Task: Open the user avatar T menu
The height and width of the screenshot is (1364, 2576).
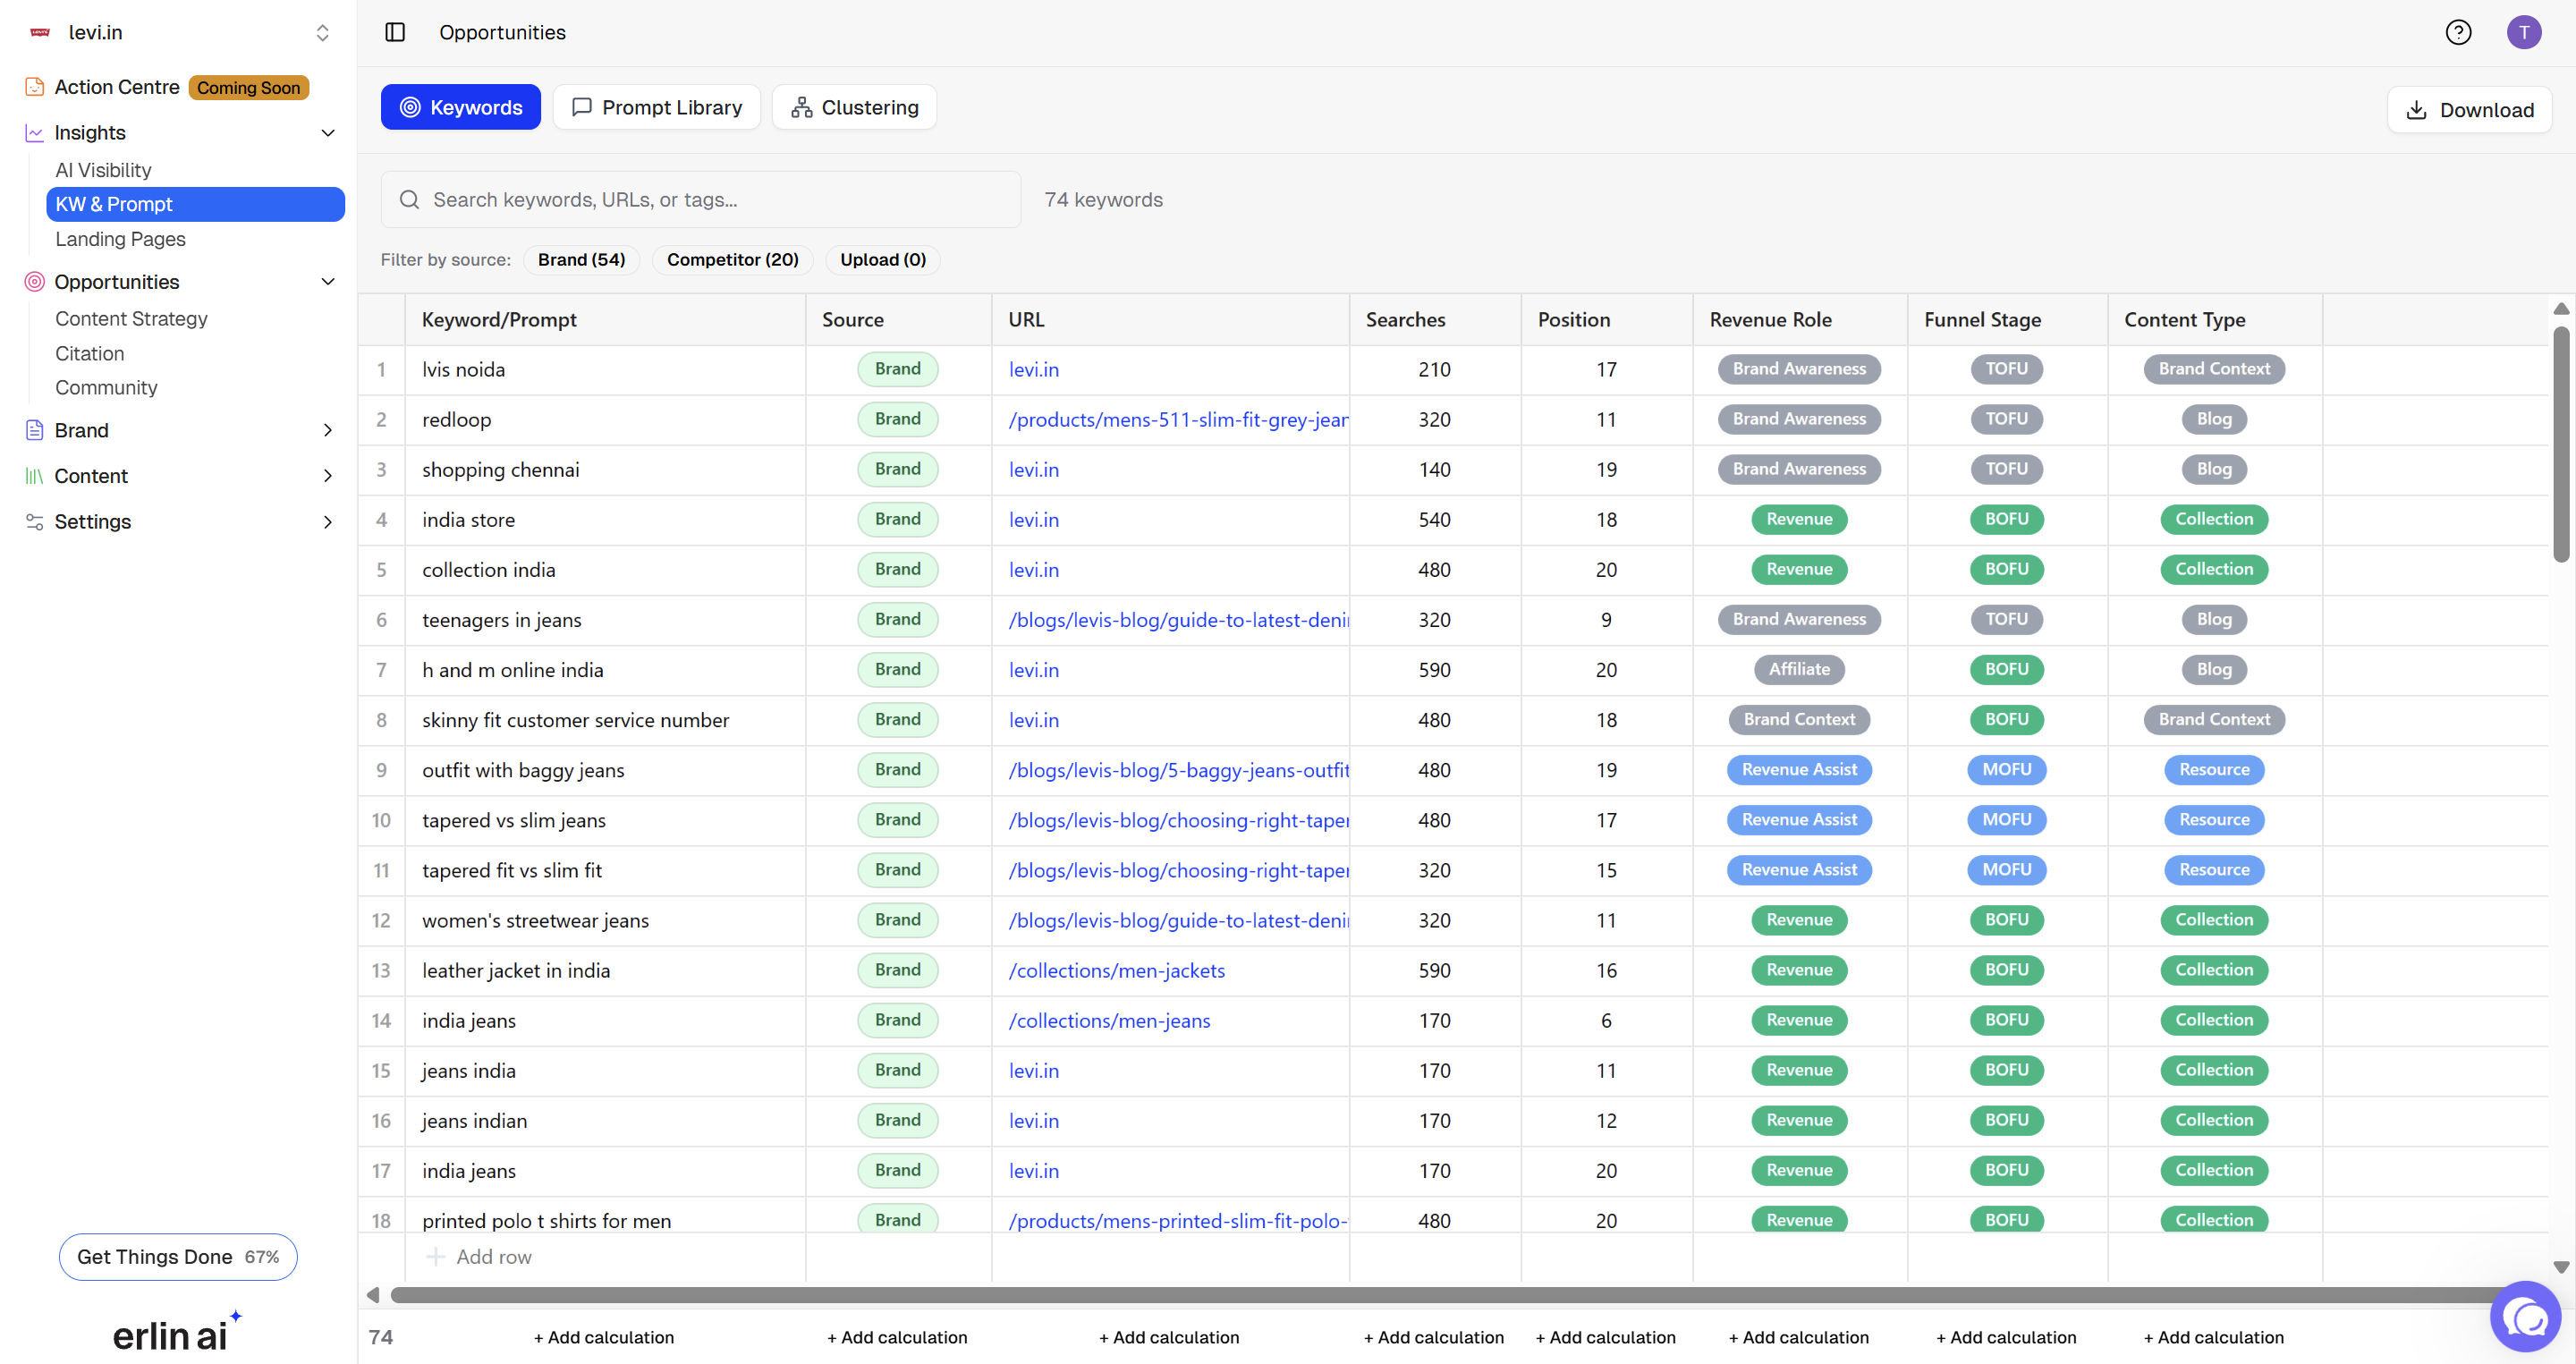Action: click(x=2523, y=32)
